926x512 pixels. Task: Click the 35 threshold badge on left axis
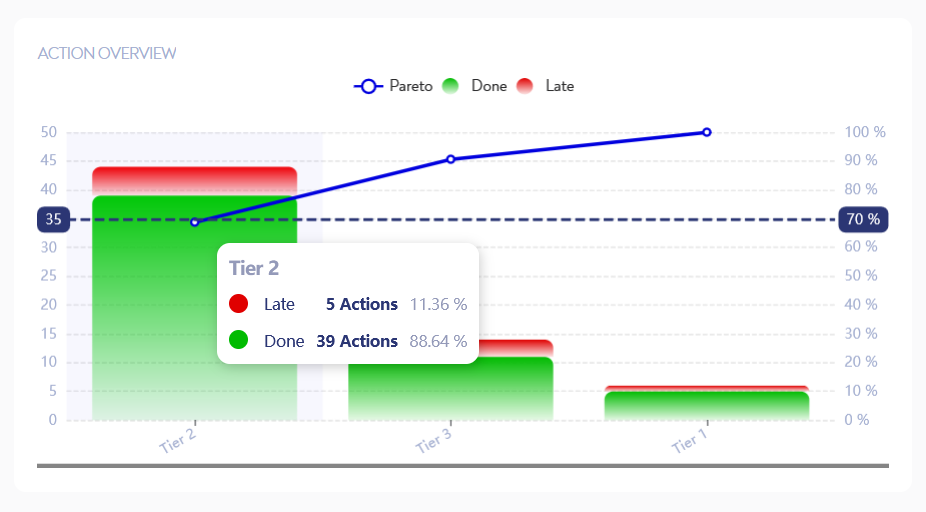point(53,219)
